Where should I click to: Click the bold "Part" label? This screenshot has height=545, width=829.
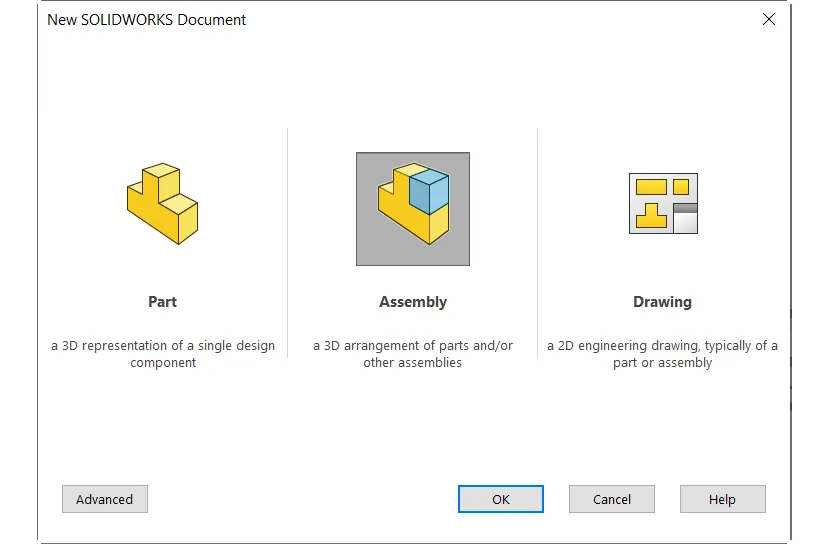pyautogui.click(x=162, y=302)
